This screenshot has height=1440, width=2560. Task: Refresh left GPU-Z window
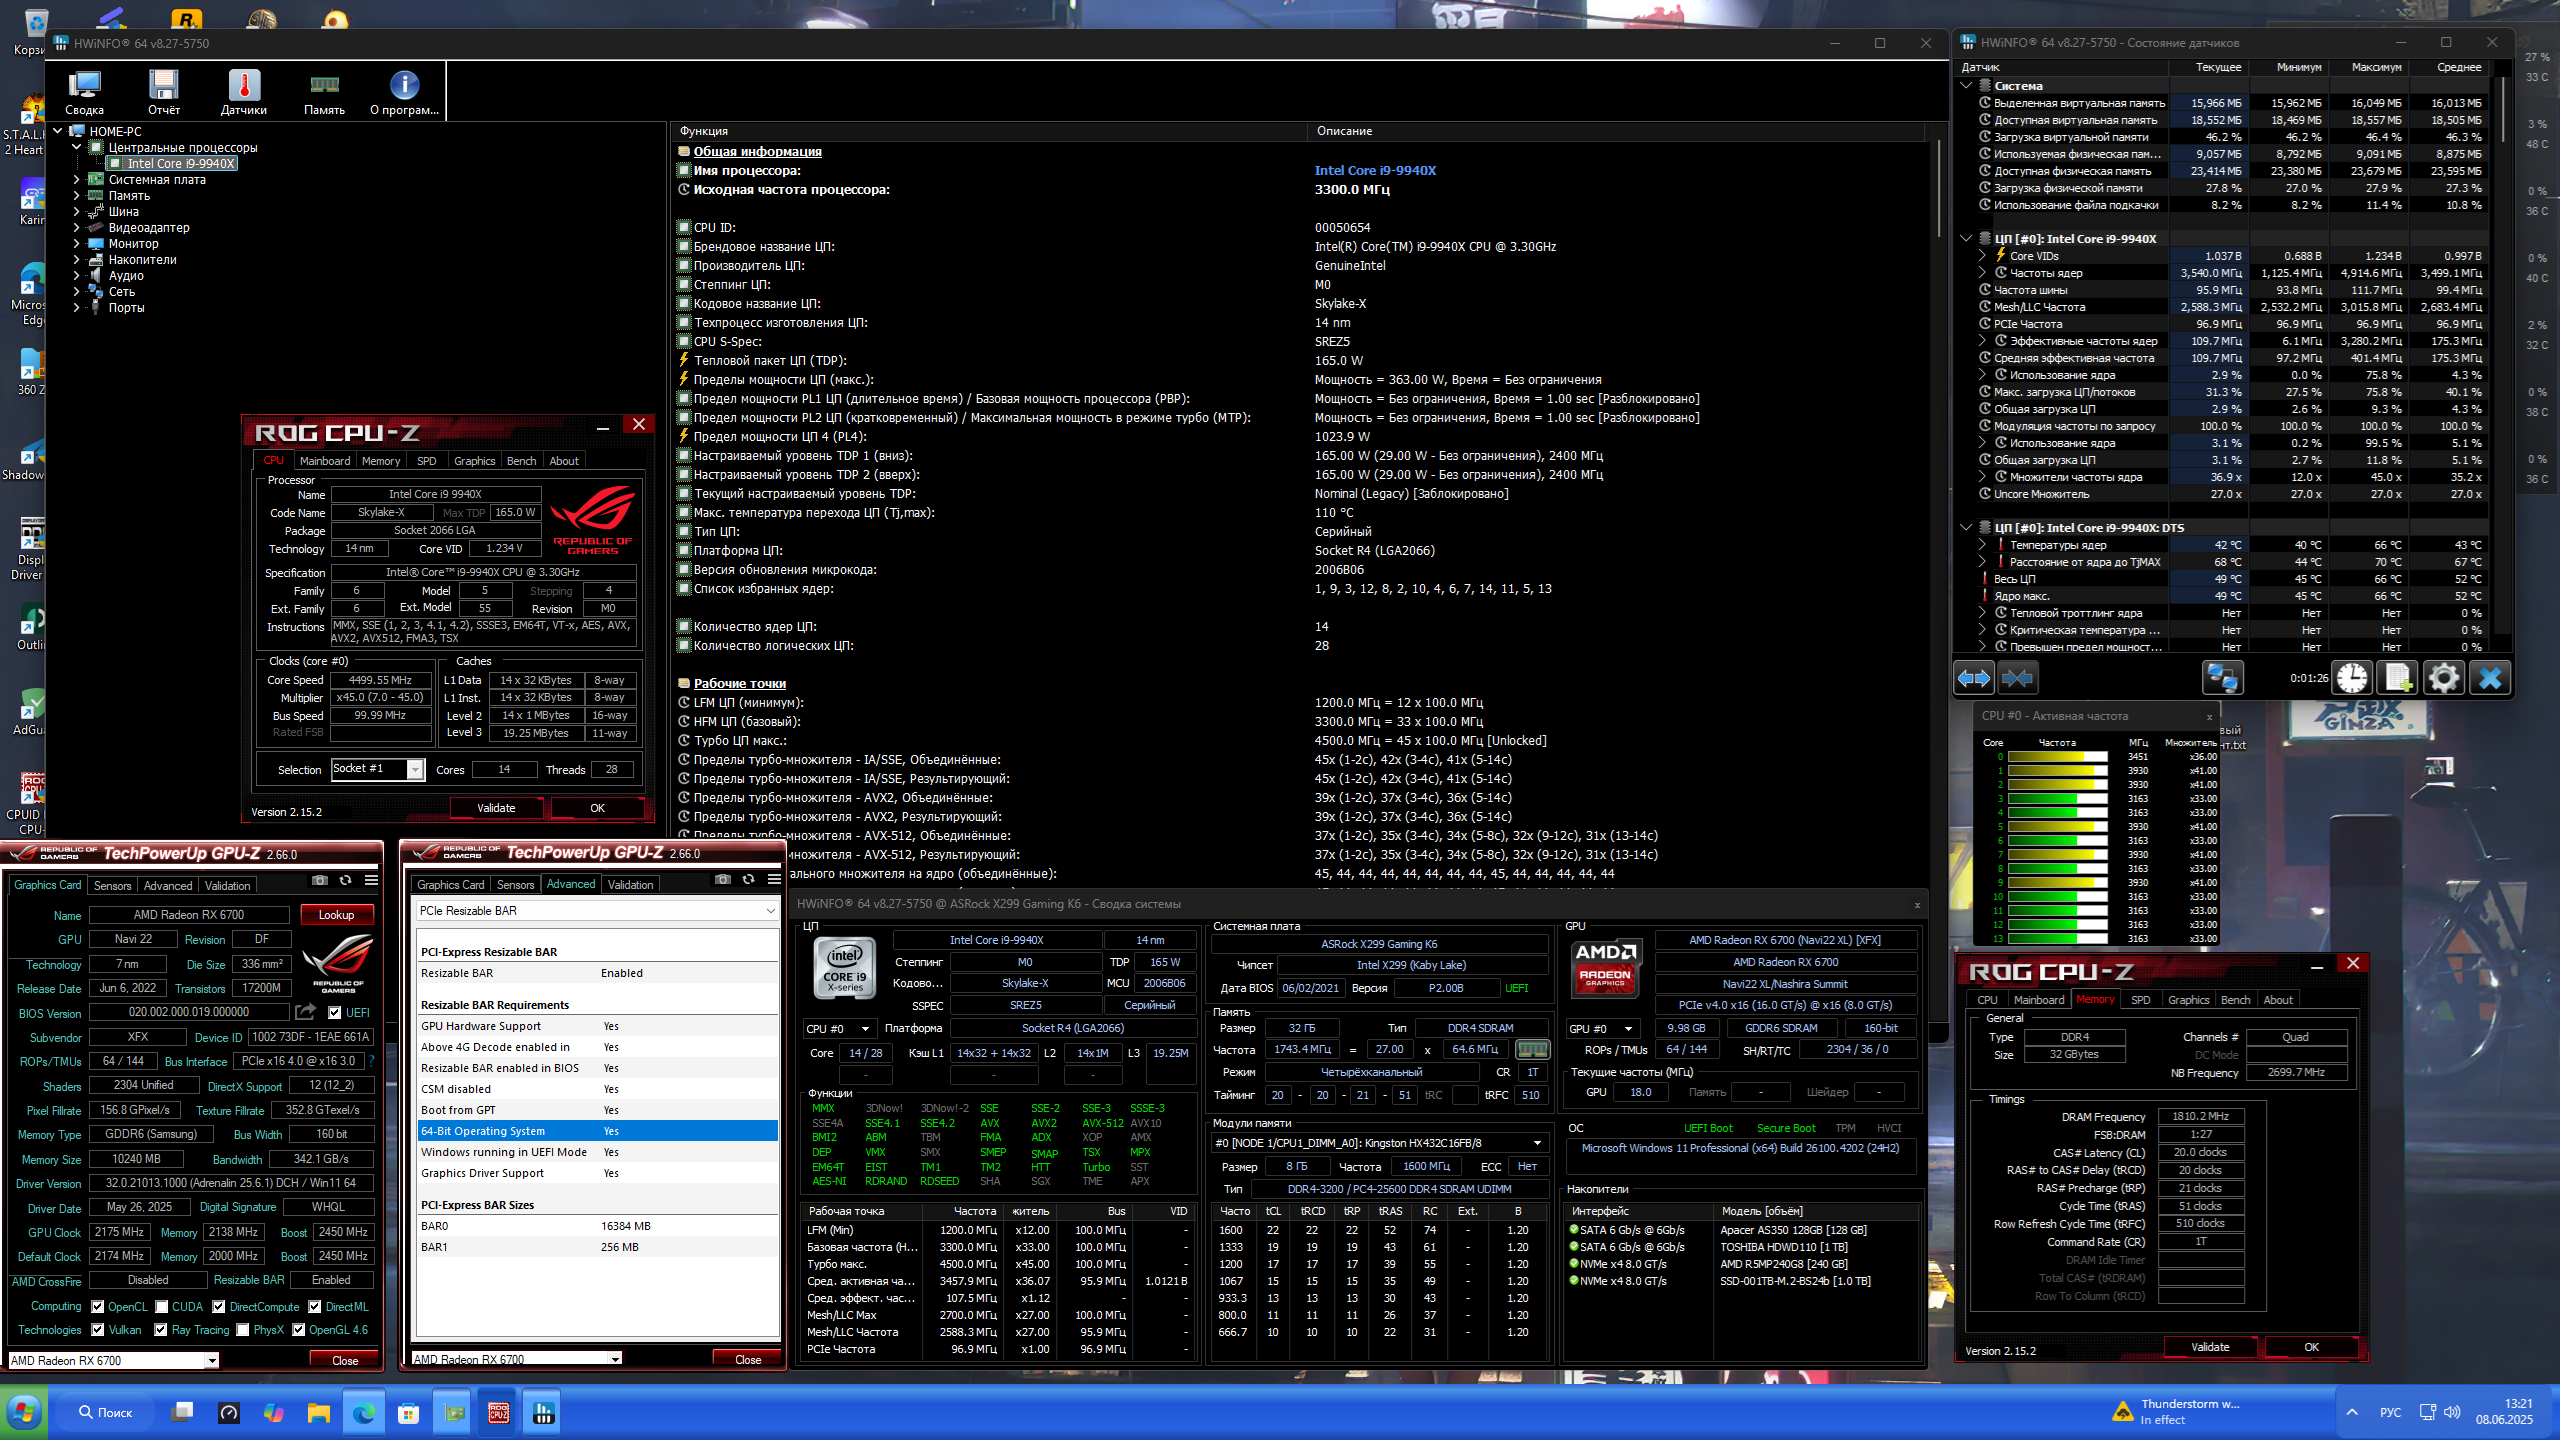[345, 880]
